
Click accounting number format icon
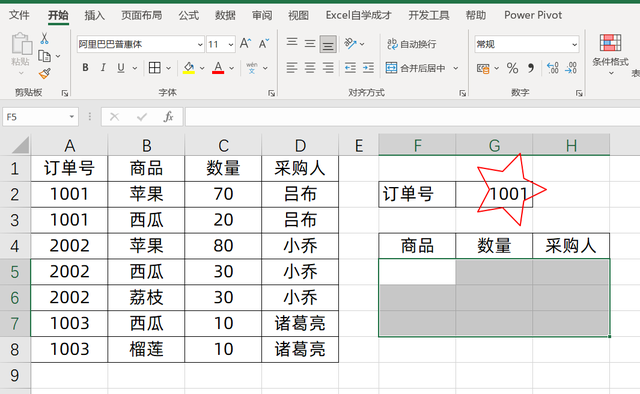(483, 68)
